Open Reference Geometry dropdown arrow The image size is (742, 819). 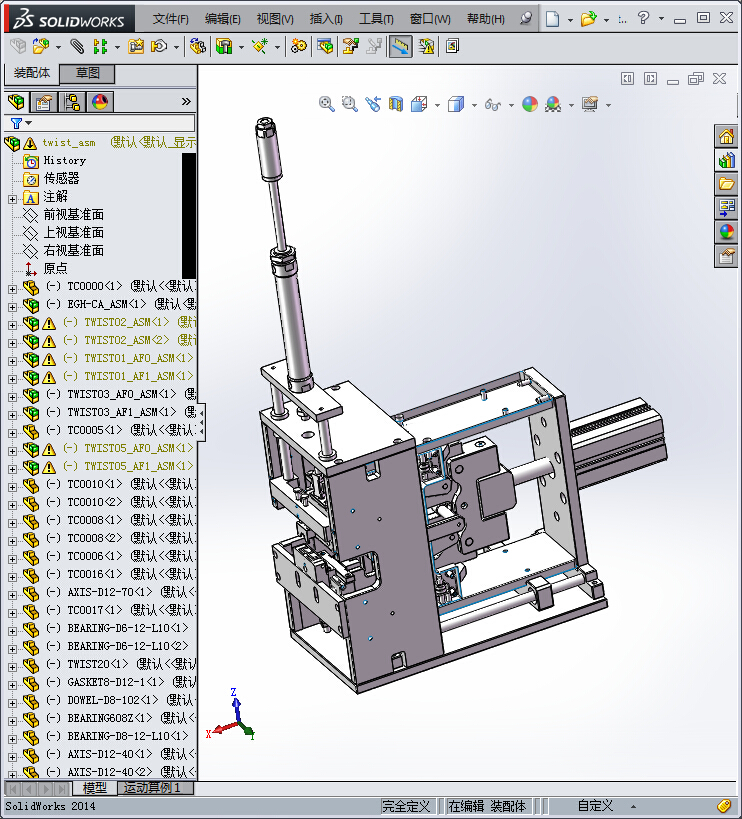pos(277,48)
